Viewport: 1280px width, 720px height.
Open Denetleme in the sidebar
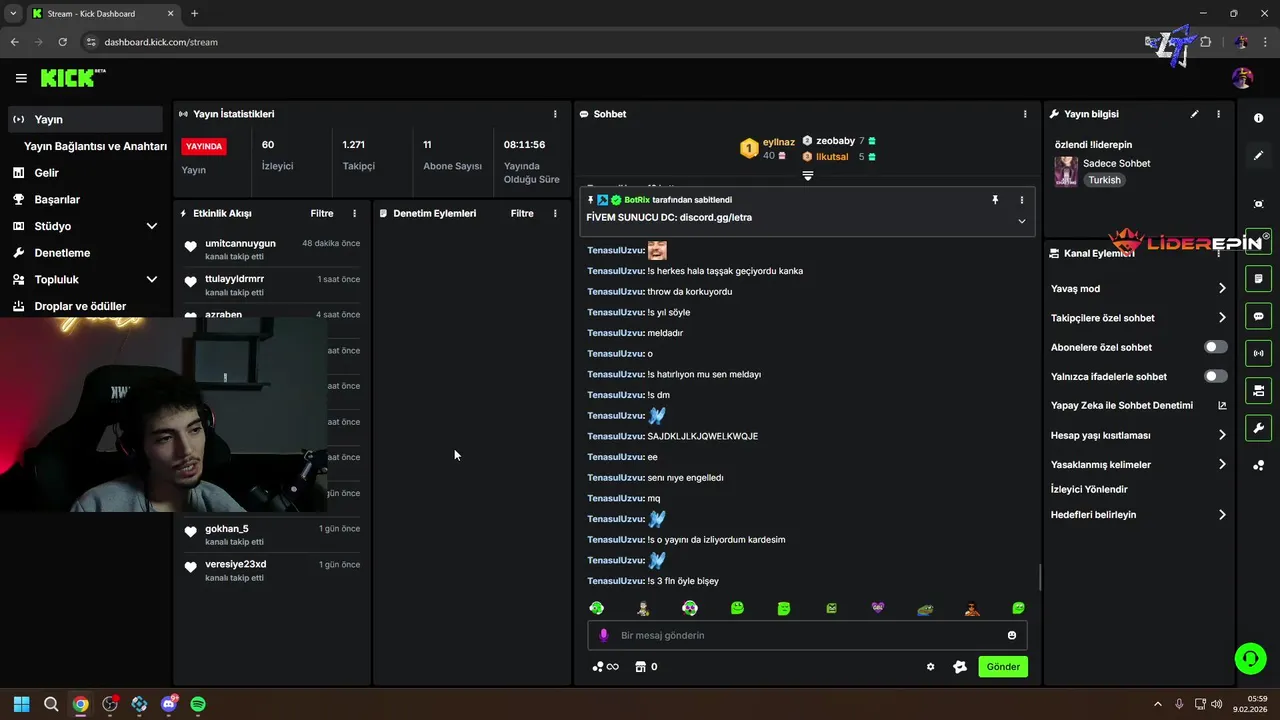point(85,253)
